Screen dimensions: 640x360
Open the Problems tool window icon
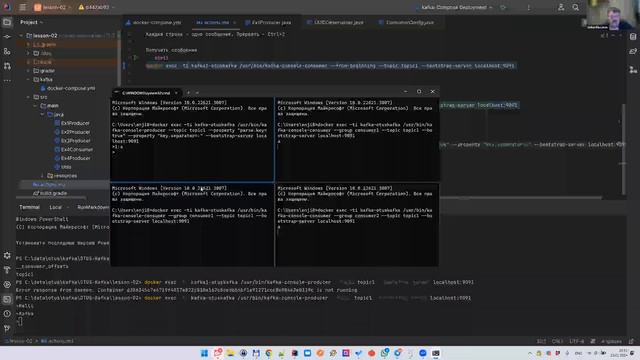coord(7,314)
